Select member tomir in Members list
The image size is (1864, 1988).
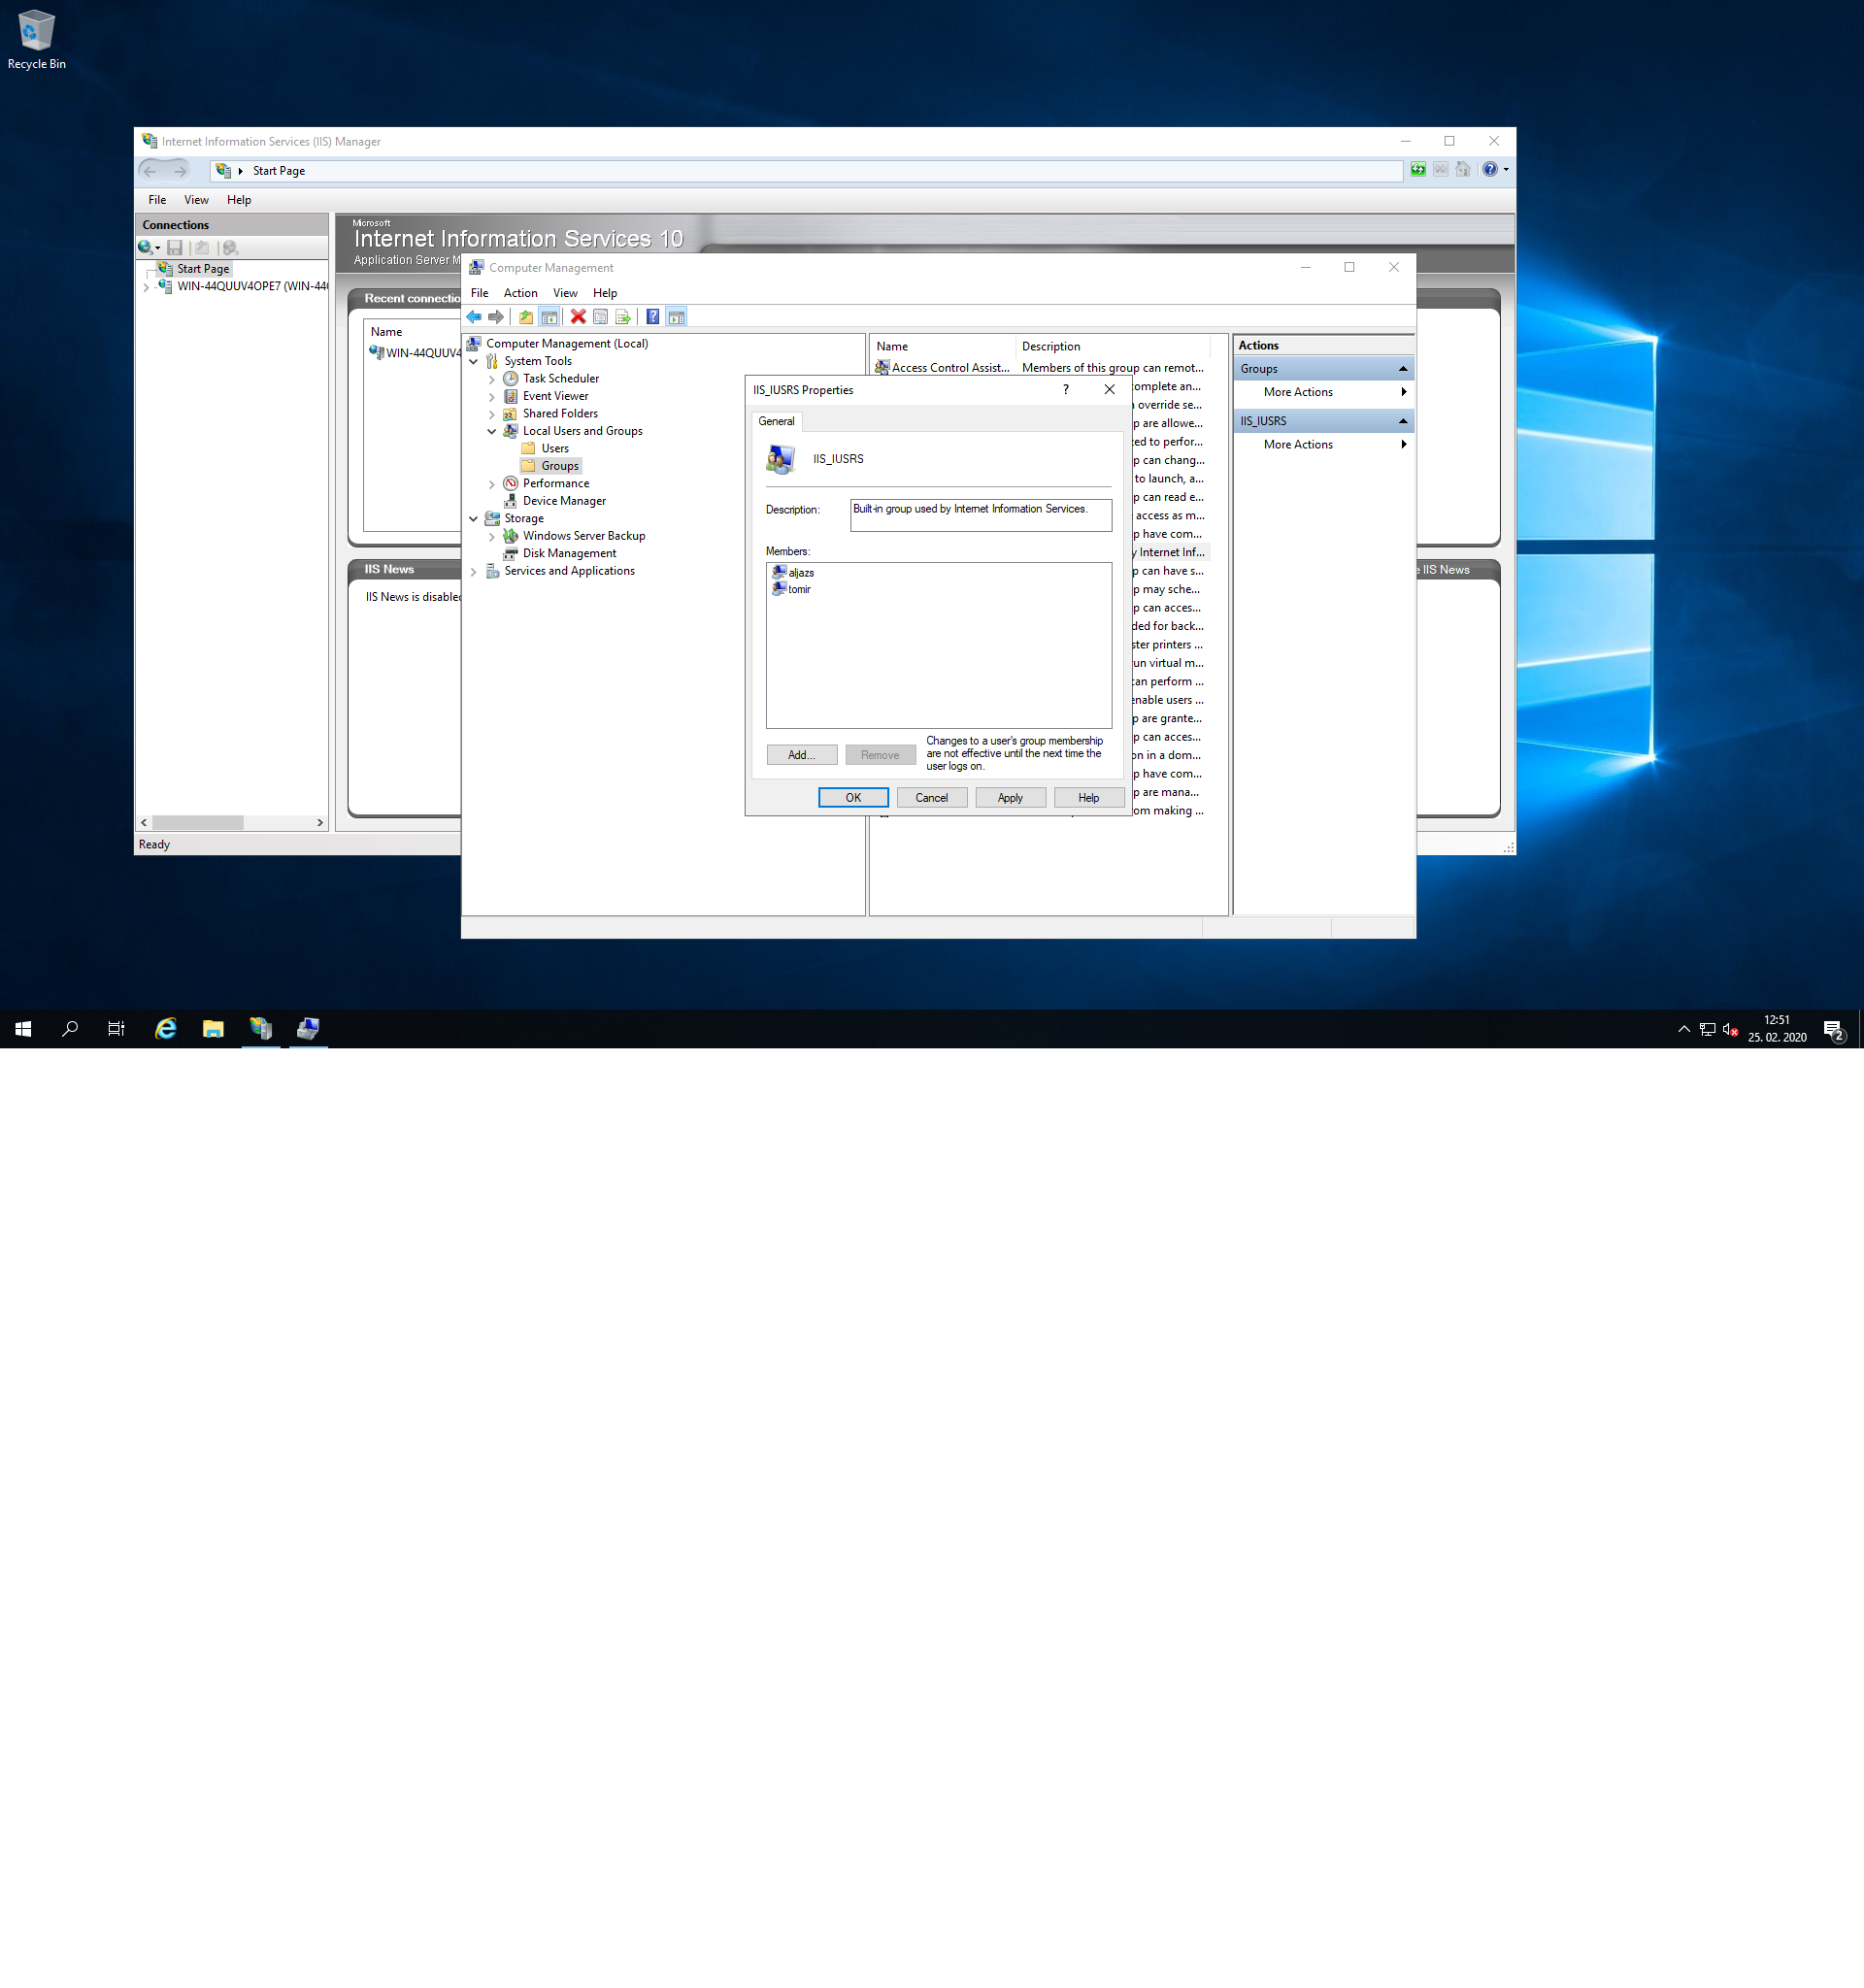[x=799, y=589]
